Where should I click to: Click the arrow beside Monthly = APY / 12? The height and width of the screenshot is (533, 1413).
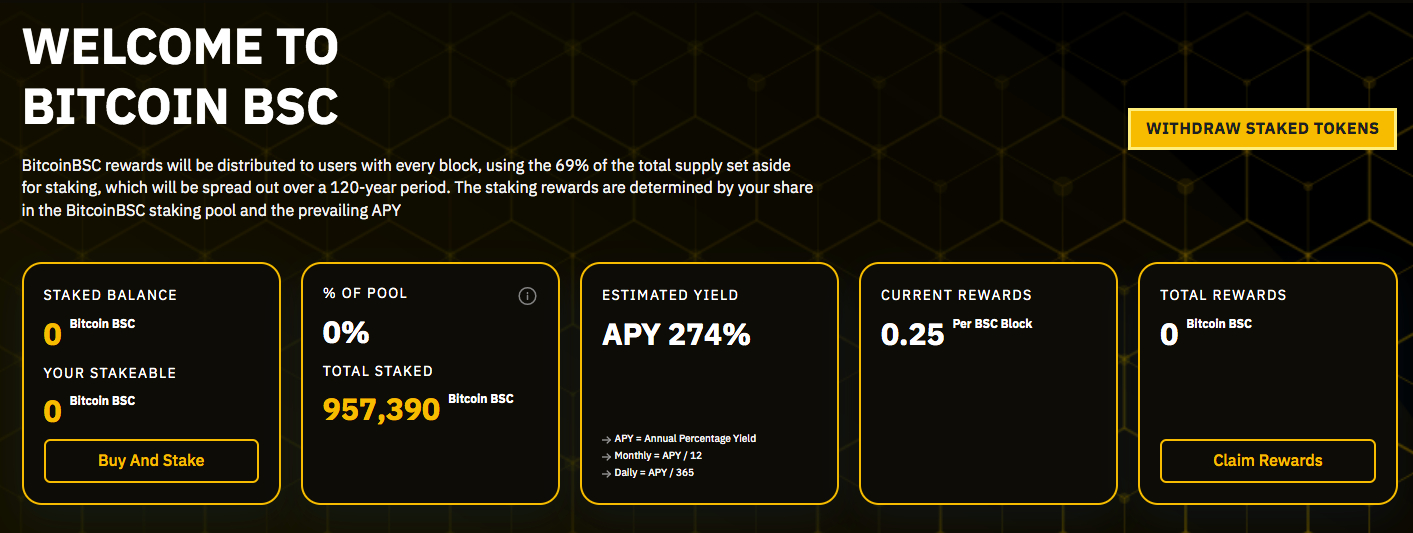point(606,456)
